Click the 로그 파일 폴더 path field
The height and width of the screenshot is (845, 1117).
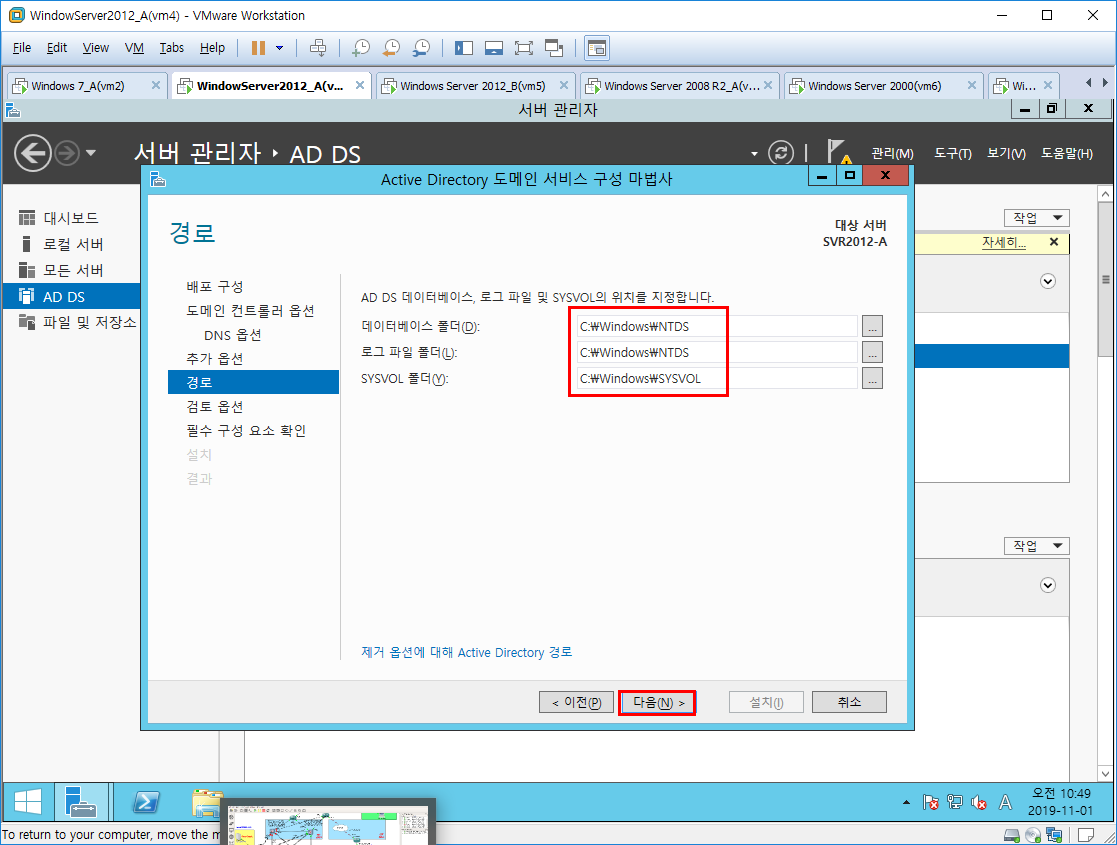717,352
